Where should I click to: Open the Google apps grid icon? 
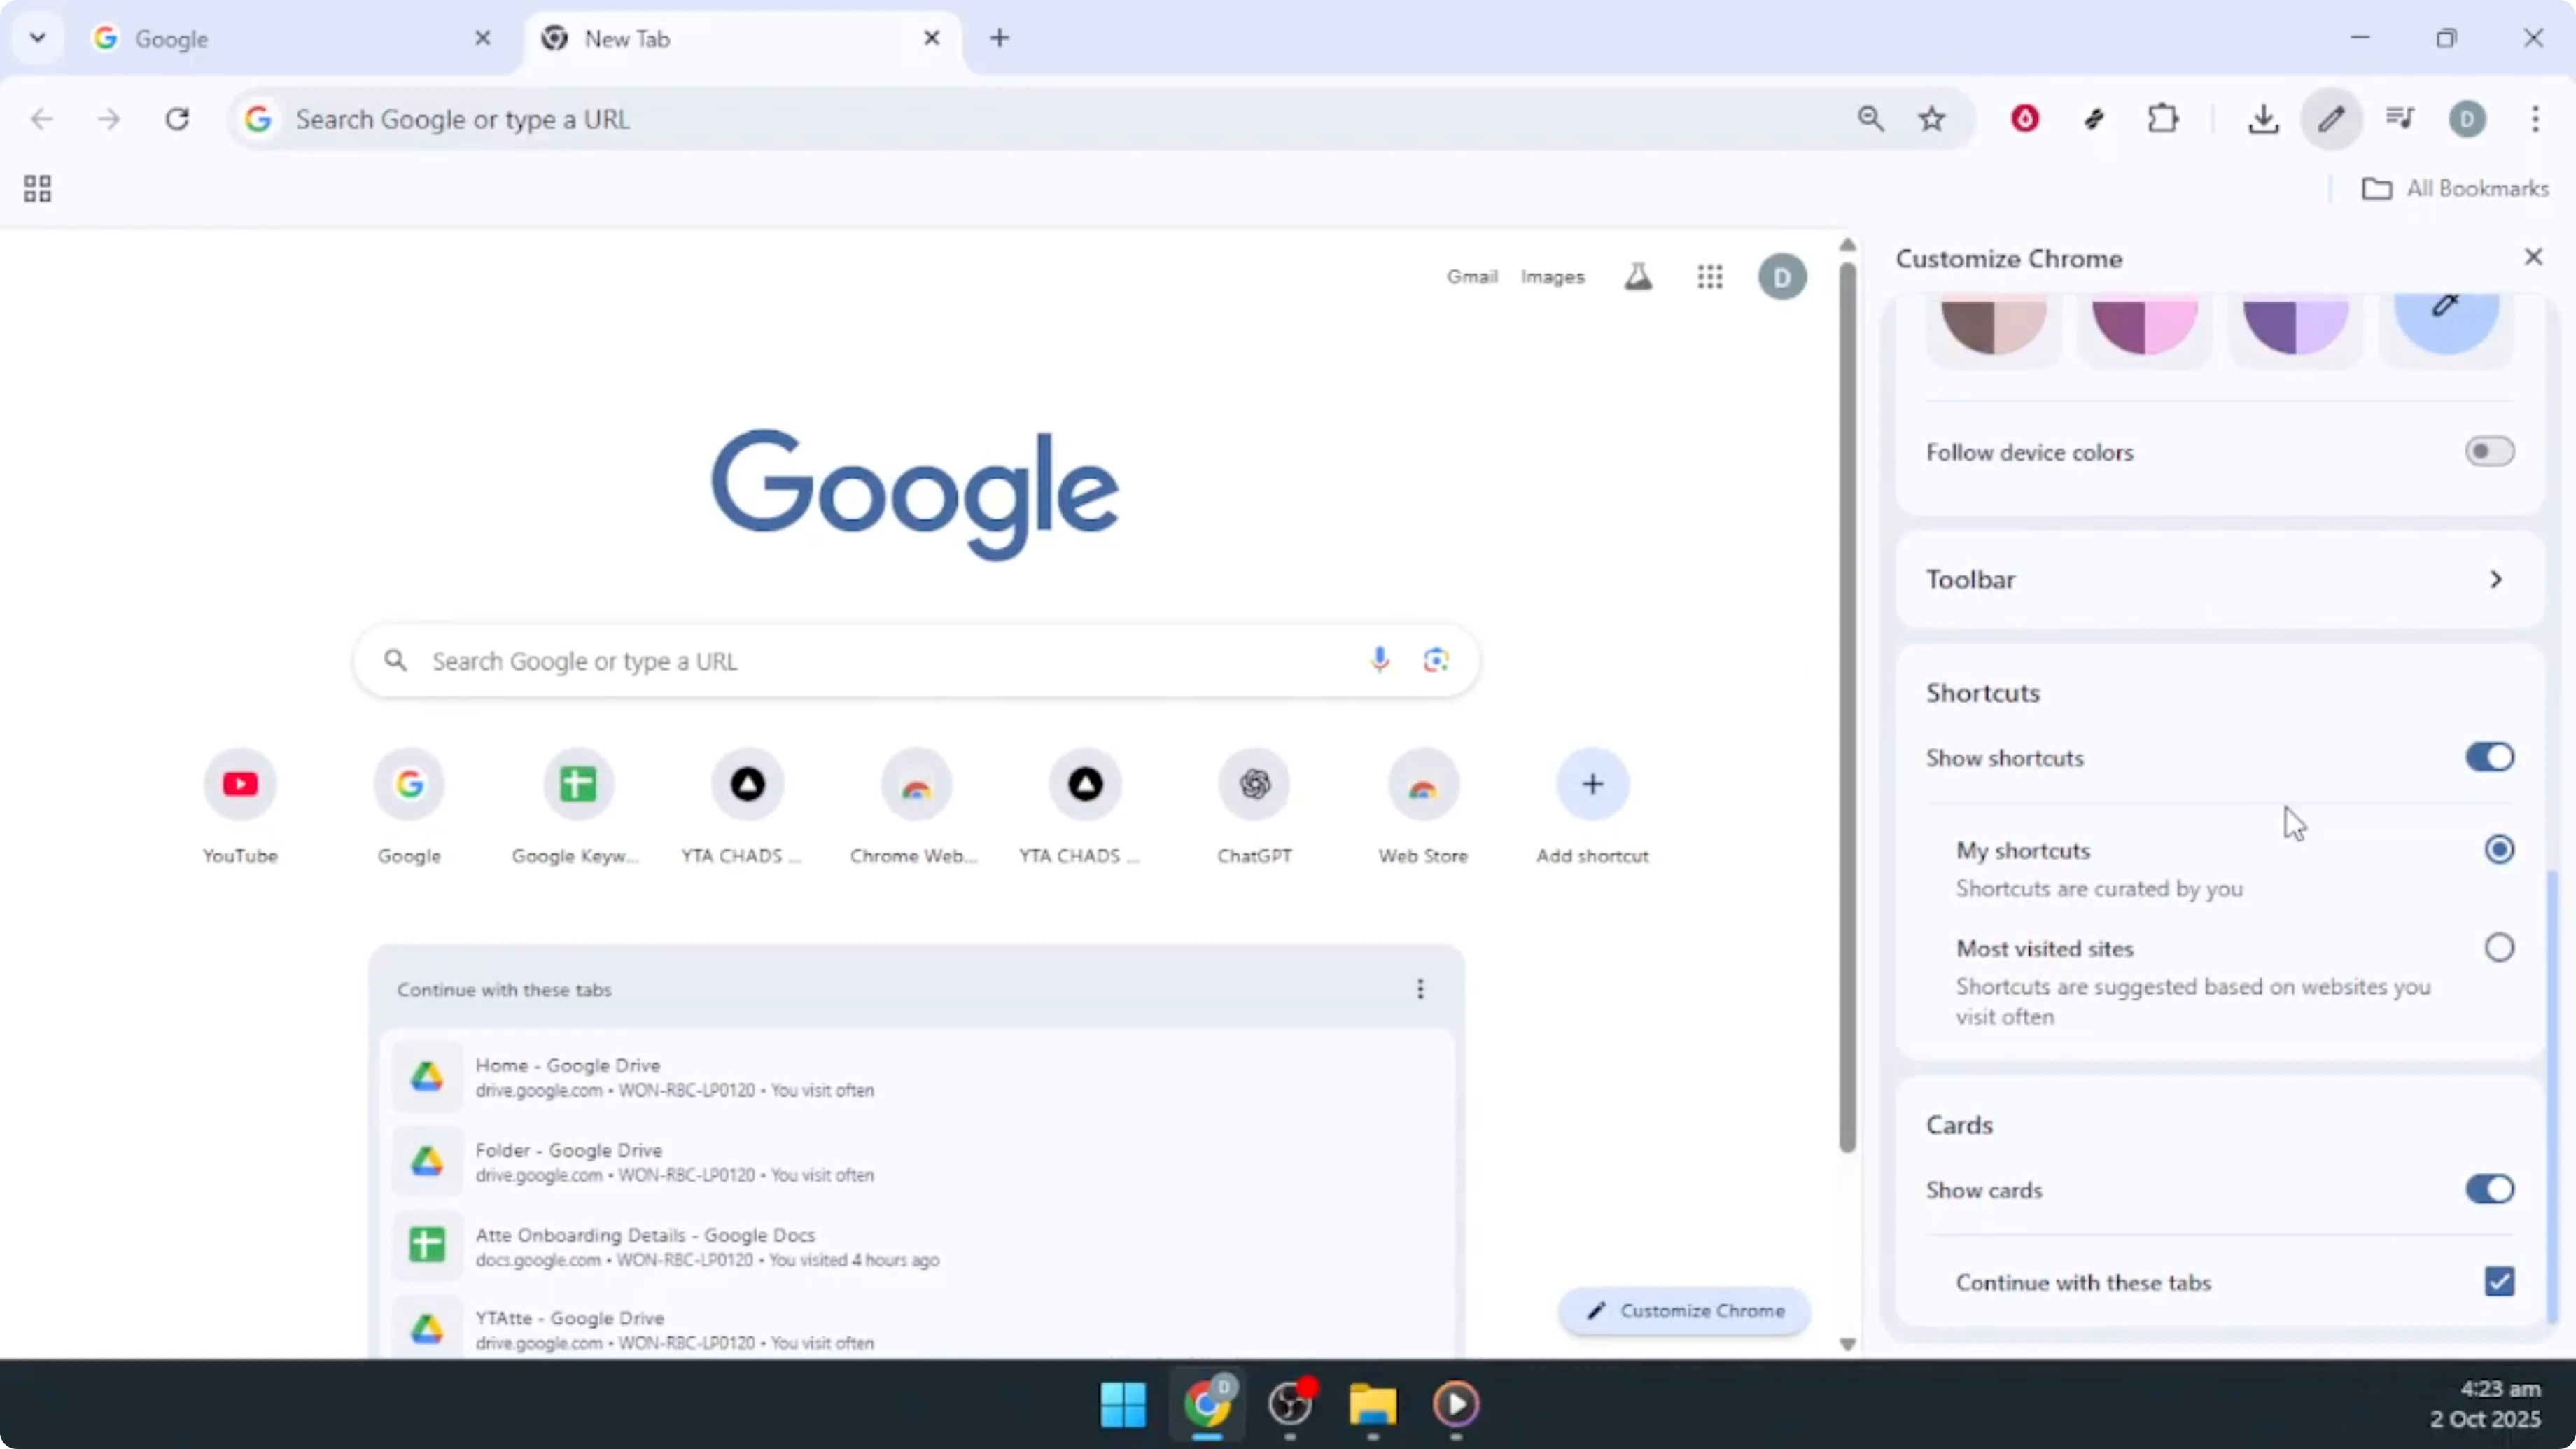1710,277
